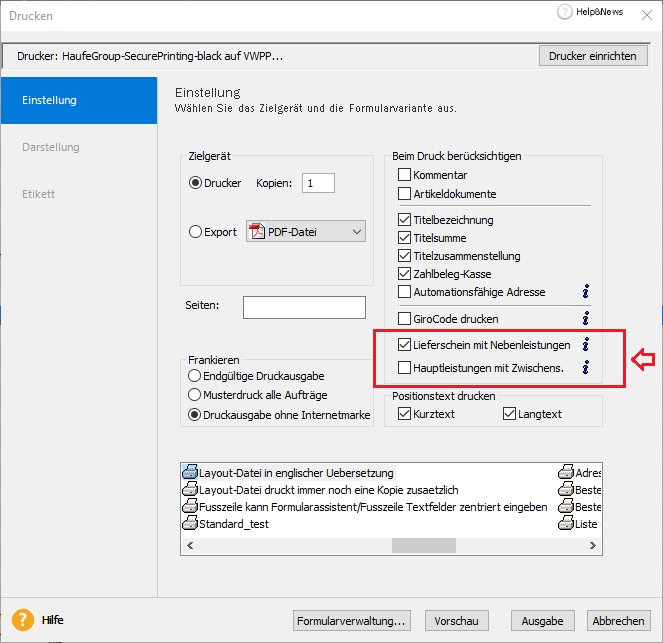Click right arrow of layout list scrollbar

(593, 545)
